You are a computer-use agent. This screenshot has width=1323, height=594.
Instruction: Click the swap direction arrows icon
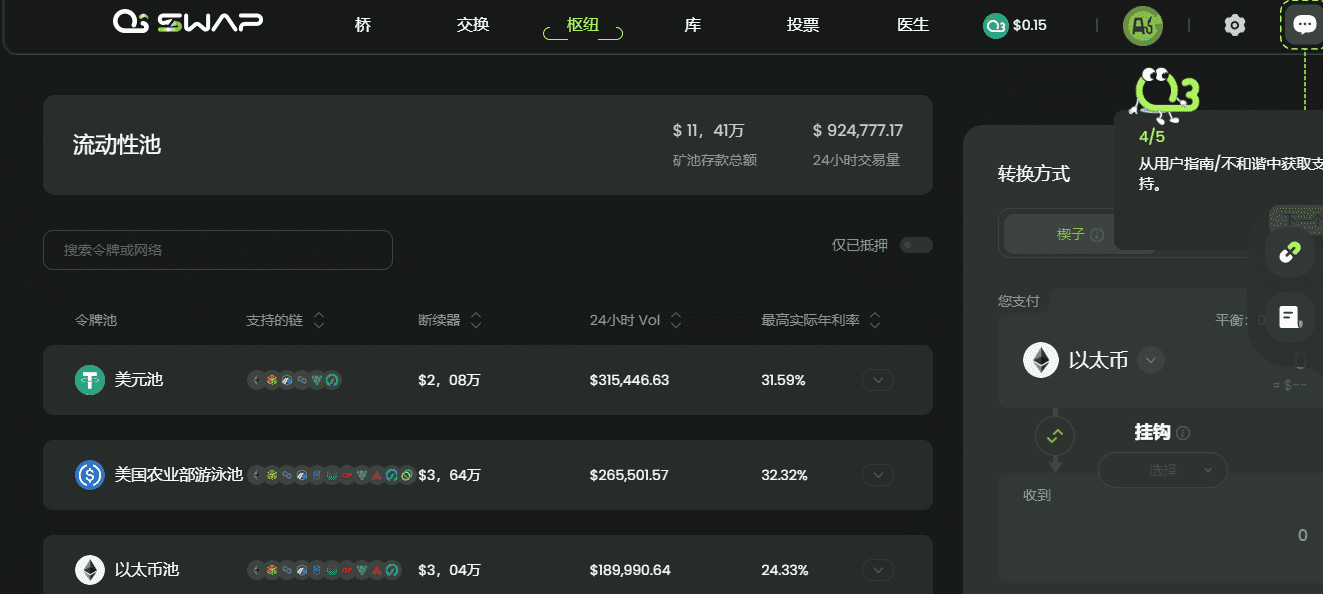click(x=1055, y=435)
